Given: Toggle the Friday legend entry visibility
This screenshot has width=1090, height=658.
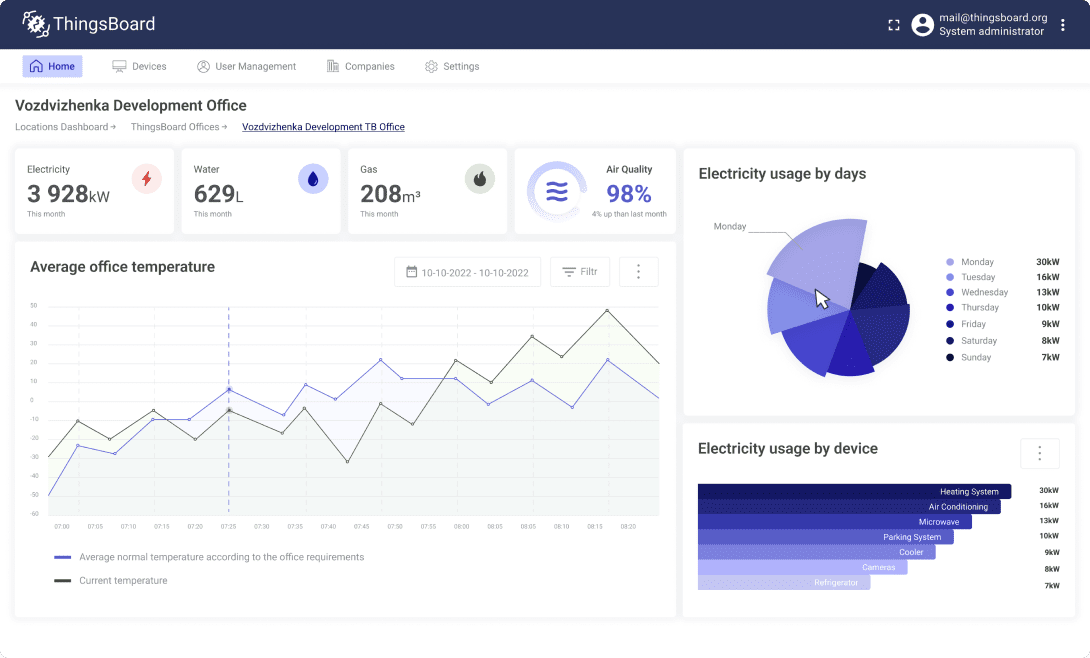Looking at the screenshot, I should (x=974, y=324).
